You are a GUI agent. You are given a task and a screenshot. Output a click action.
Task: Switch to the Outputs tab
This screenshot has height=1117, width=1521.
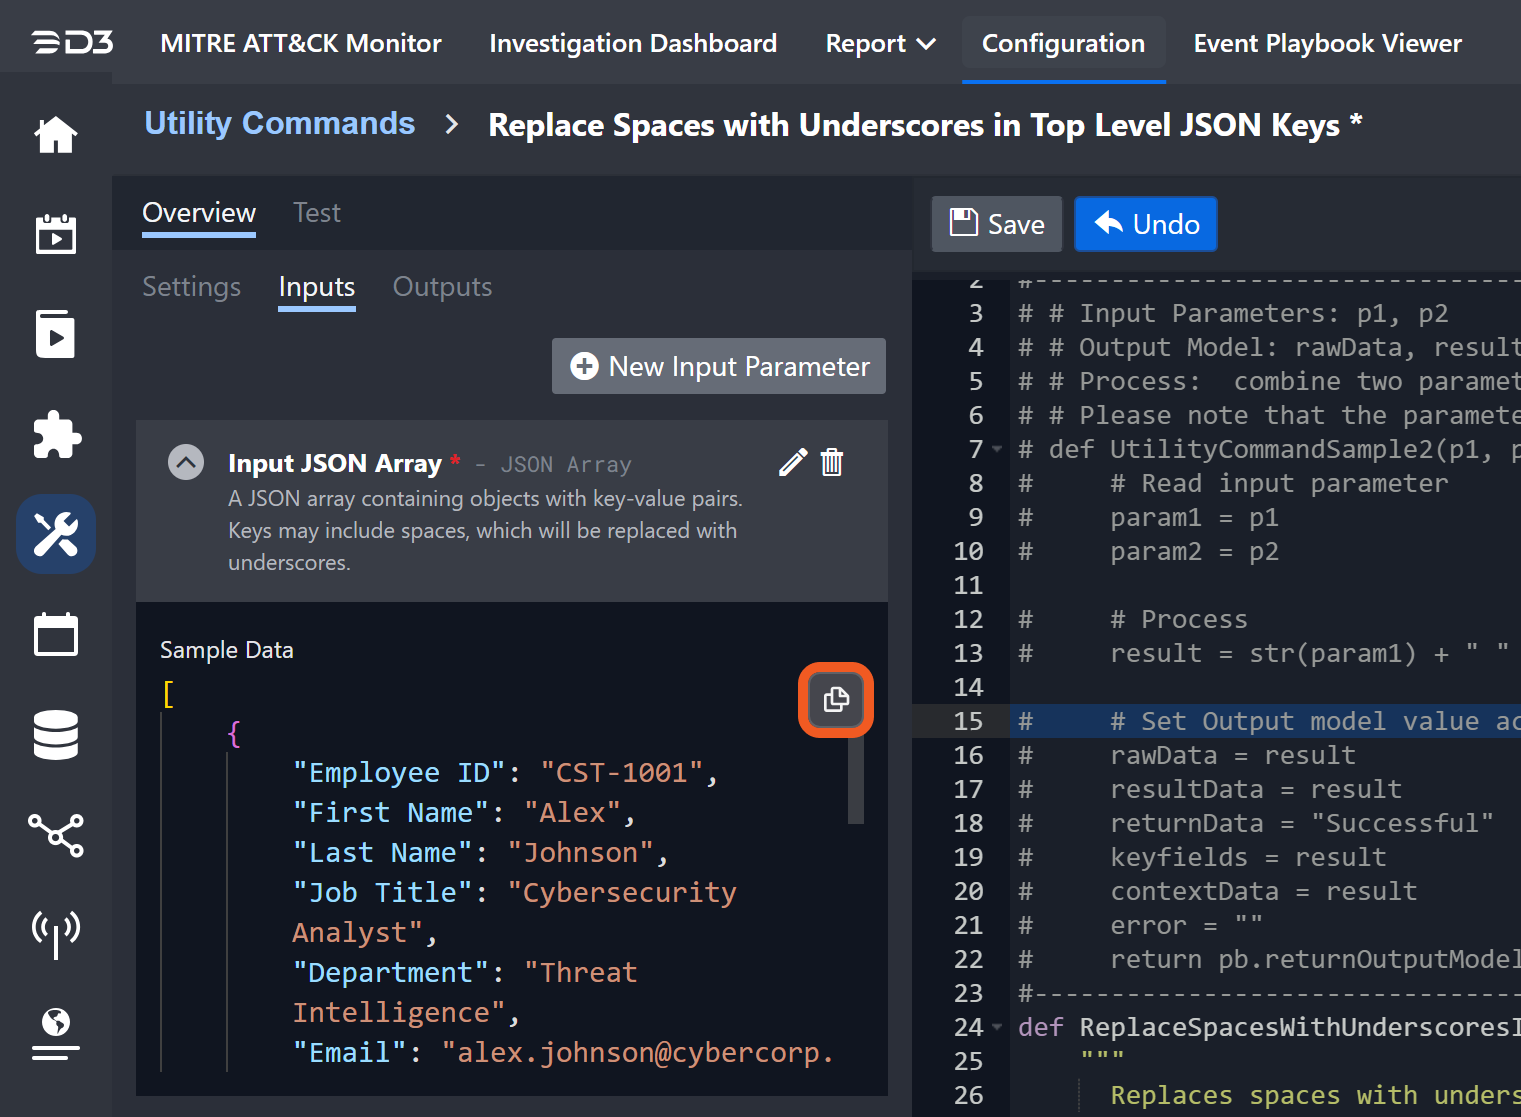[x=442, y=287]
